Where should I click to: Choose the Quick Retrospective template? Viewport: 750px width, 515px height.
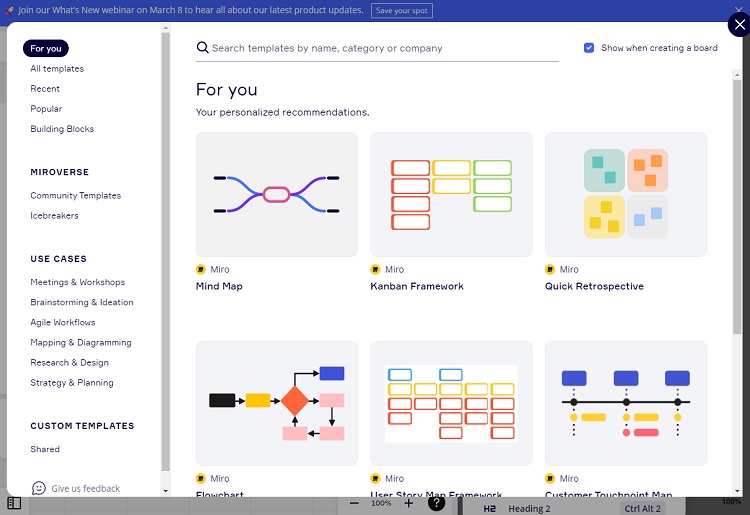(625, 194)
